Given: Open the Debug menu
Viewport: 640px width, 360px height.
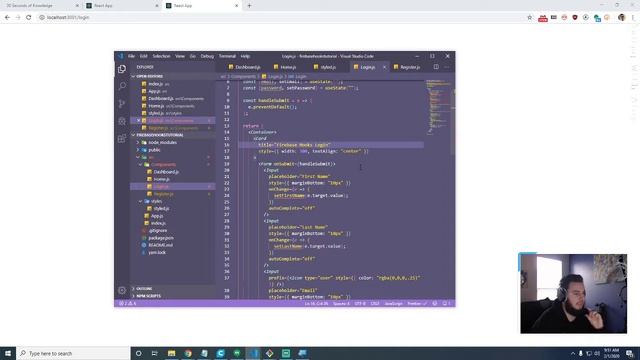Looking at the screenshot, I should 207,56.
